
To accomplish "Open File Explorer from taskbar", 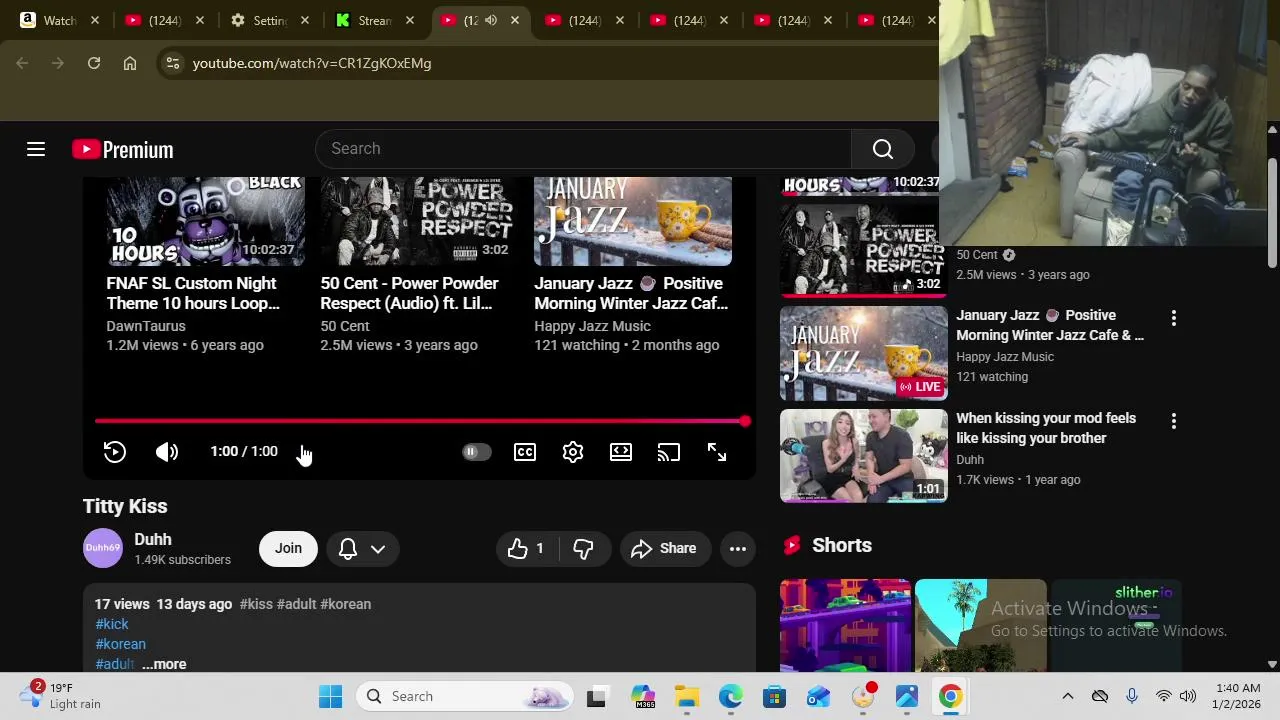I will pos(687,696).
